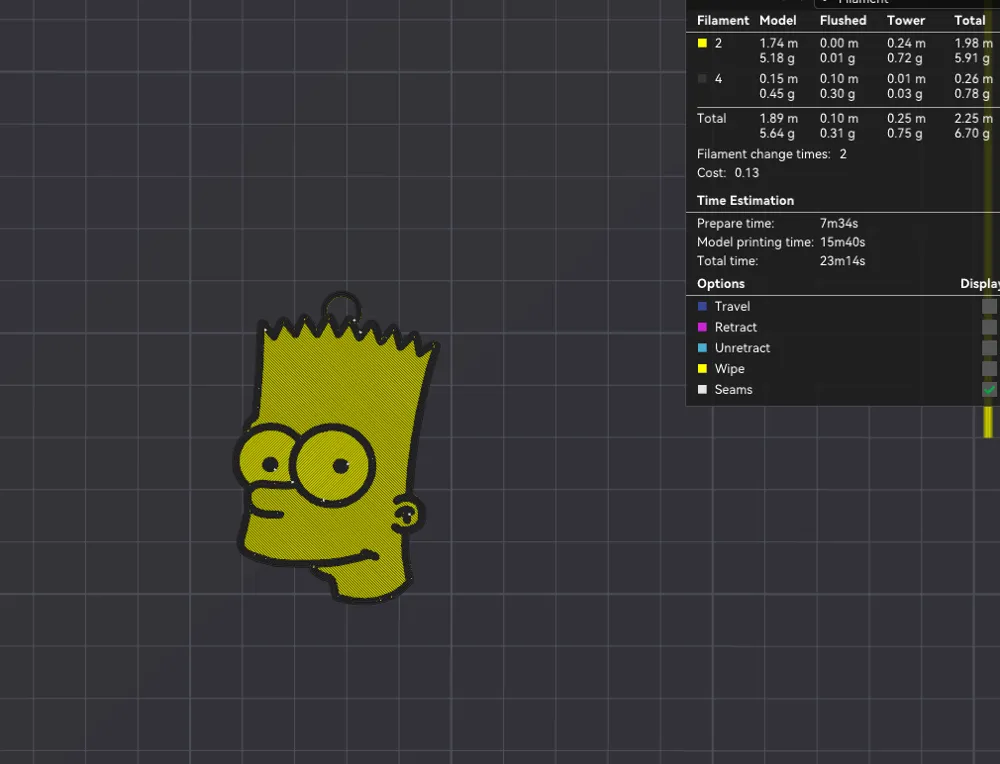Screen dimensions: 1000x764
Task: Click the Display column heading
Action: pos(980,284)
